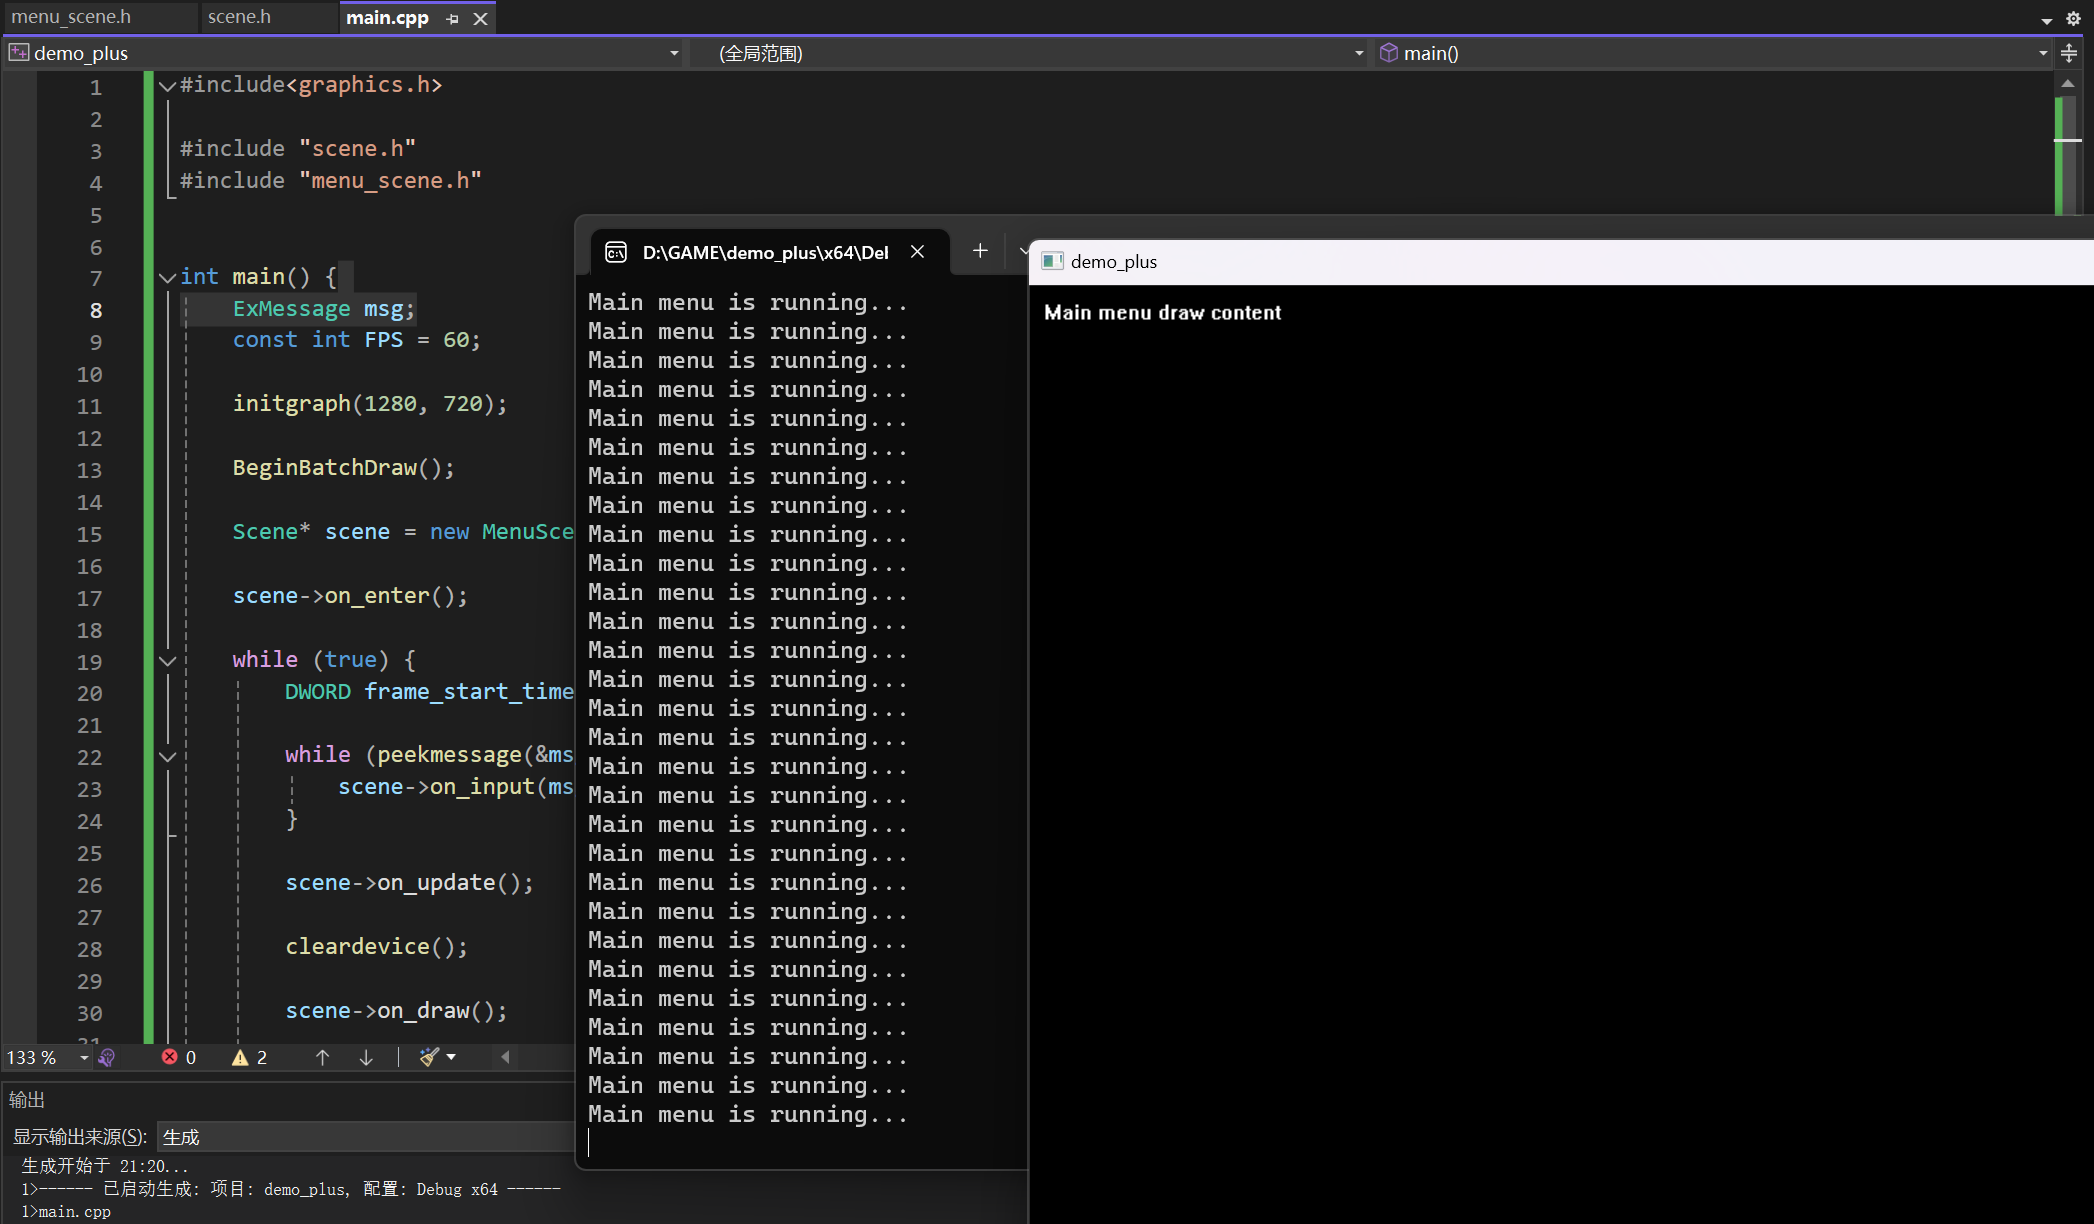Click line number 8 in the gutter

96,310
